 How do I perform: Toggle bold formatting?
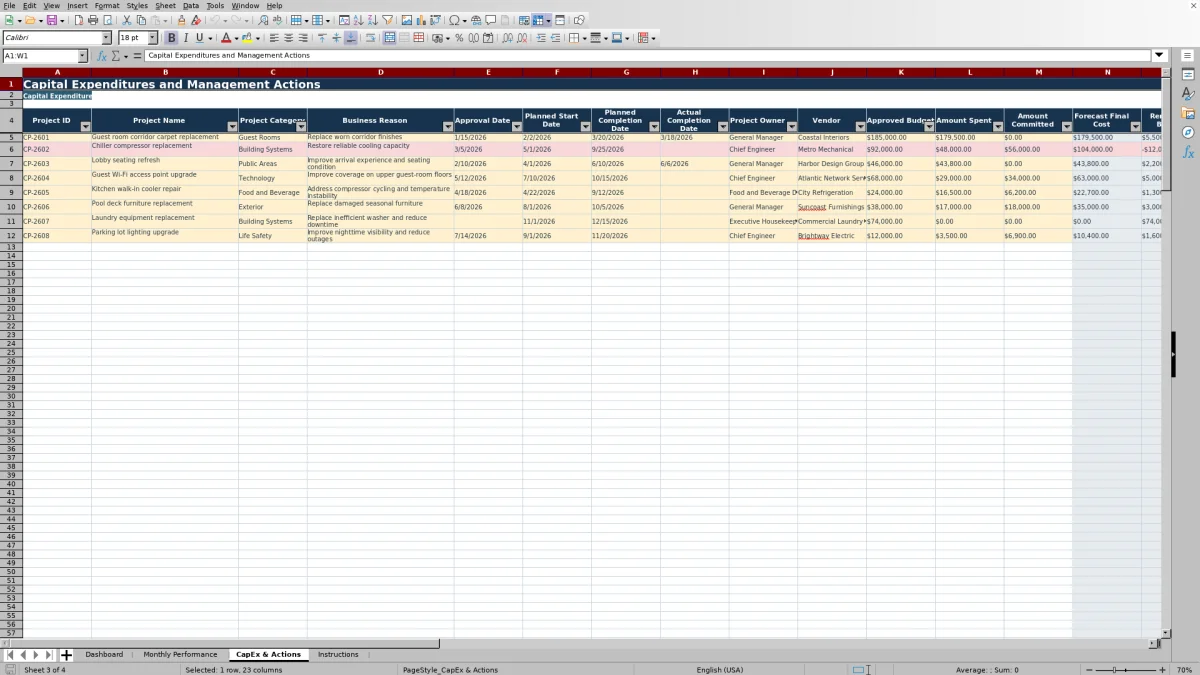[x=171, y=38]
